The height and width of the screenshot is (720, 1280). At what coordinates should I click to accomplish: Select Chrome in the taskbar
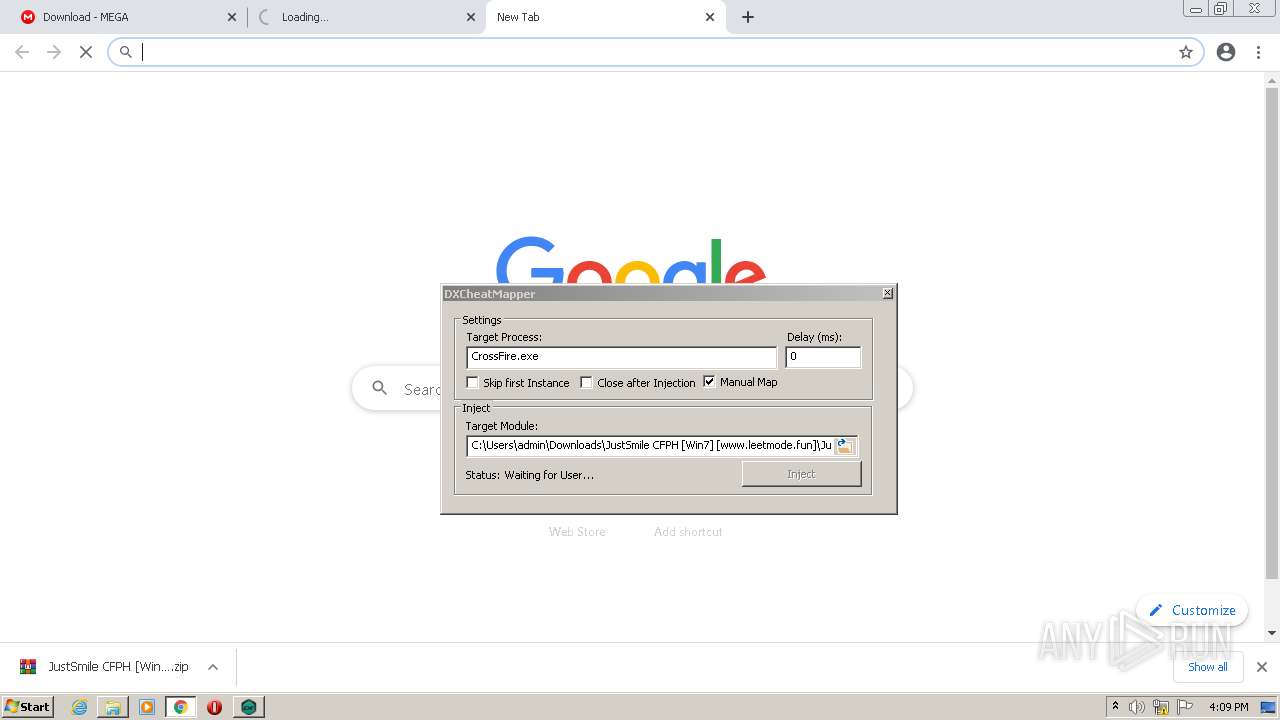click(180, 707)
